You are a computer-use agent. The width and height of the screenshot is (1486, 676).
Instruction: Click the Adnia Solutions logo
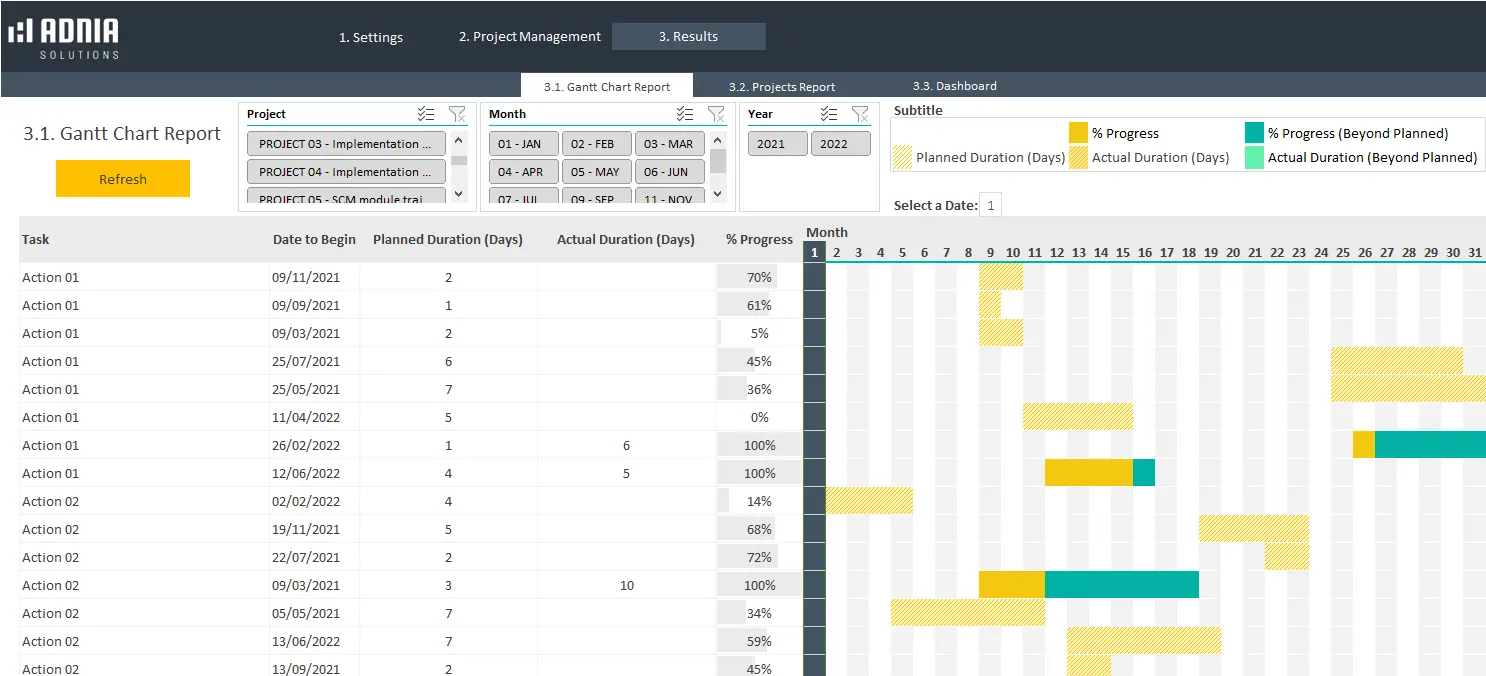coord(64,38)
